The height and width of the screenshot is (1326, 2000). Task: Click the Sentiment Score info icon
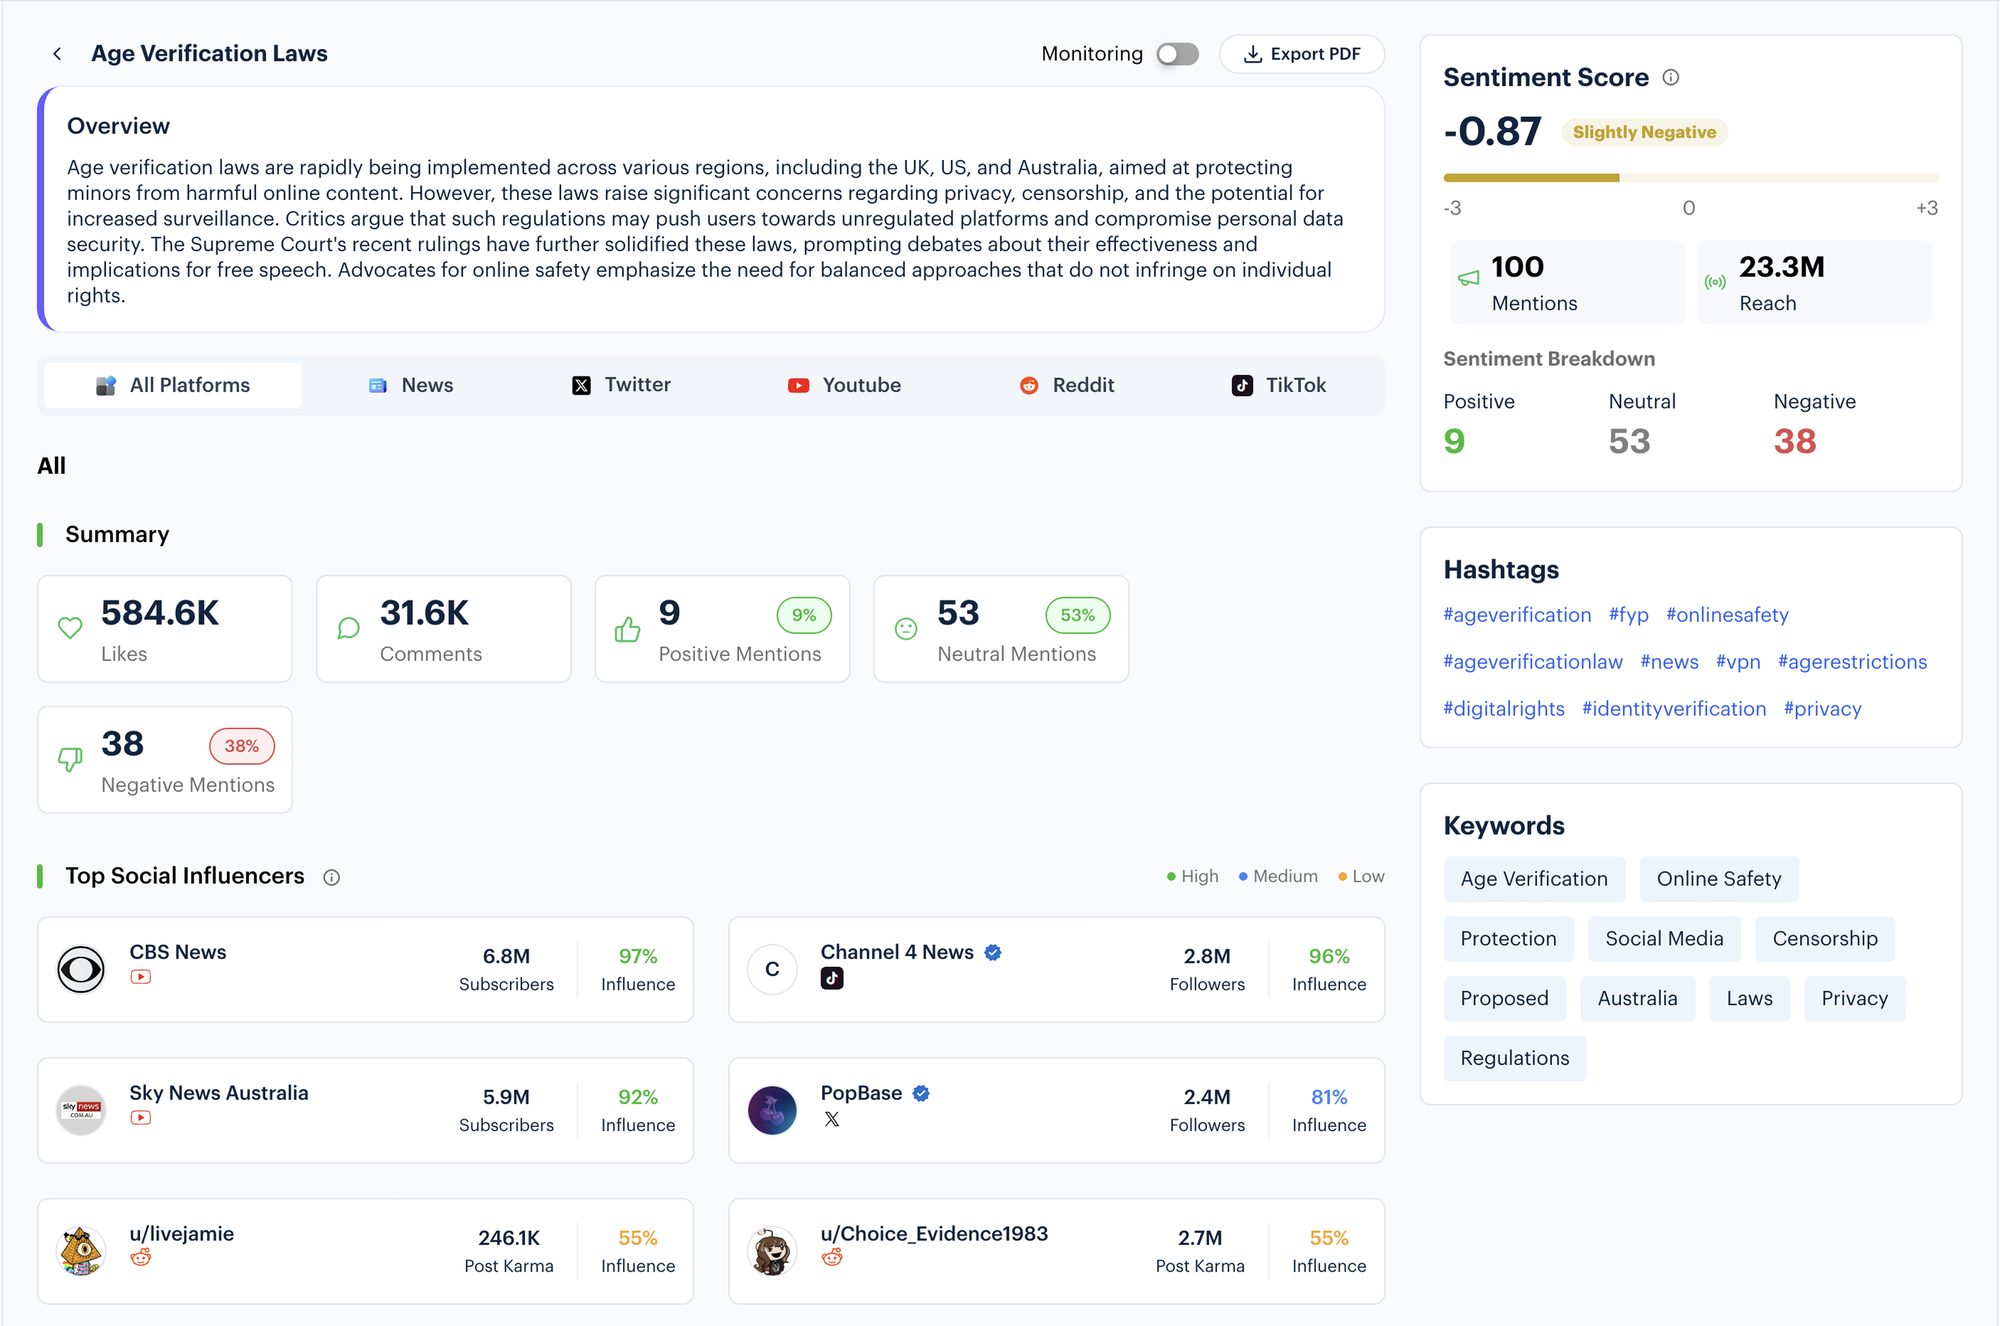pos(1671,78)
